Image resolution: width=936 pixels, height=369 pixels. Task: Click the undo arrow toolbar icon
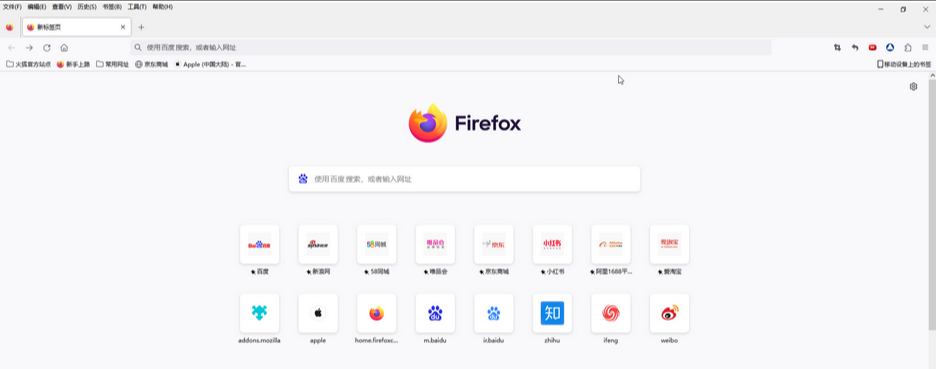tap(855, 48)
